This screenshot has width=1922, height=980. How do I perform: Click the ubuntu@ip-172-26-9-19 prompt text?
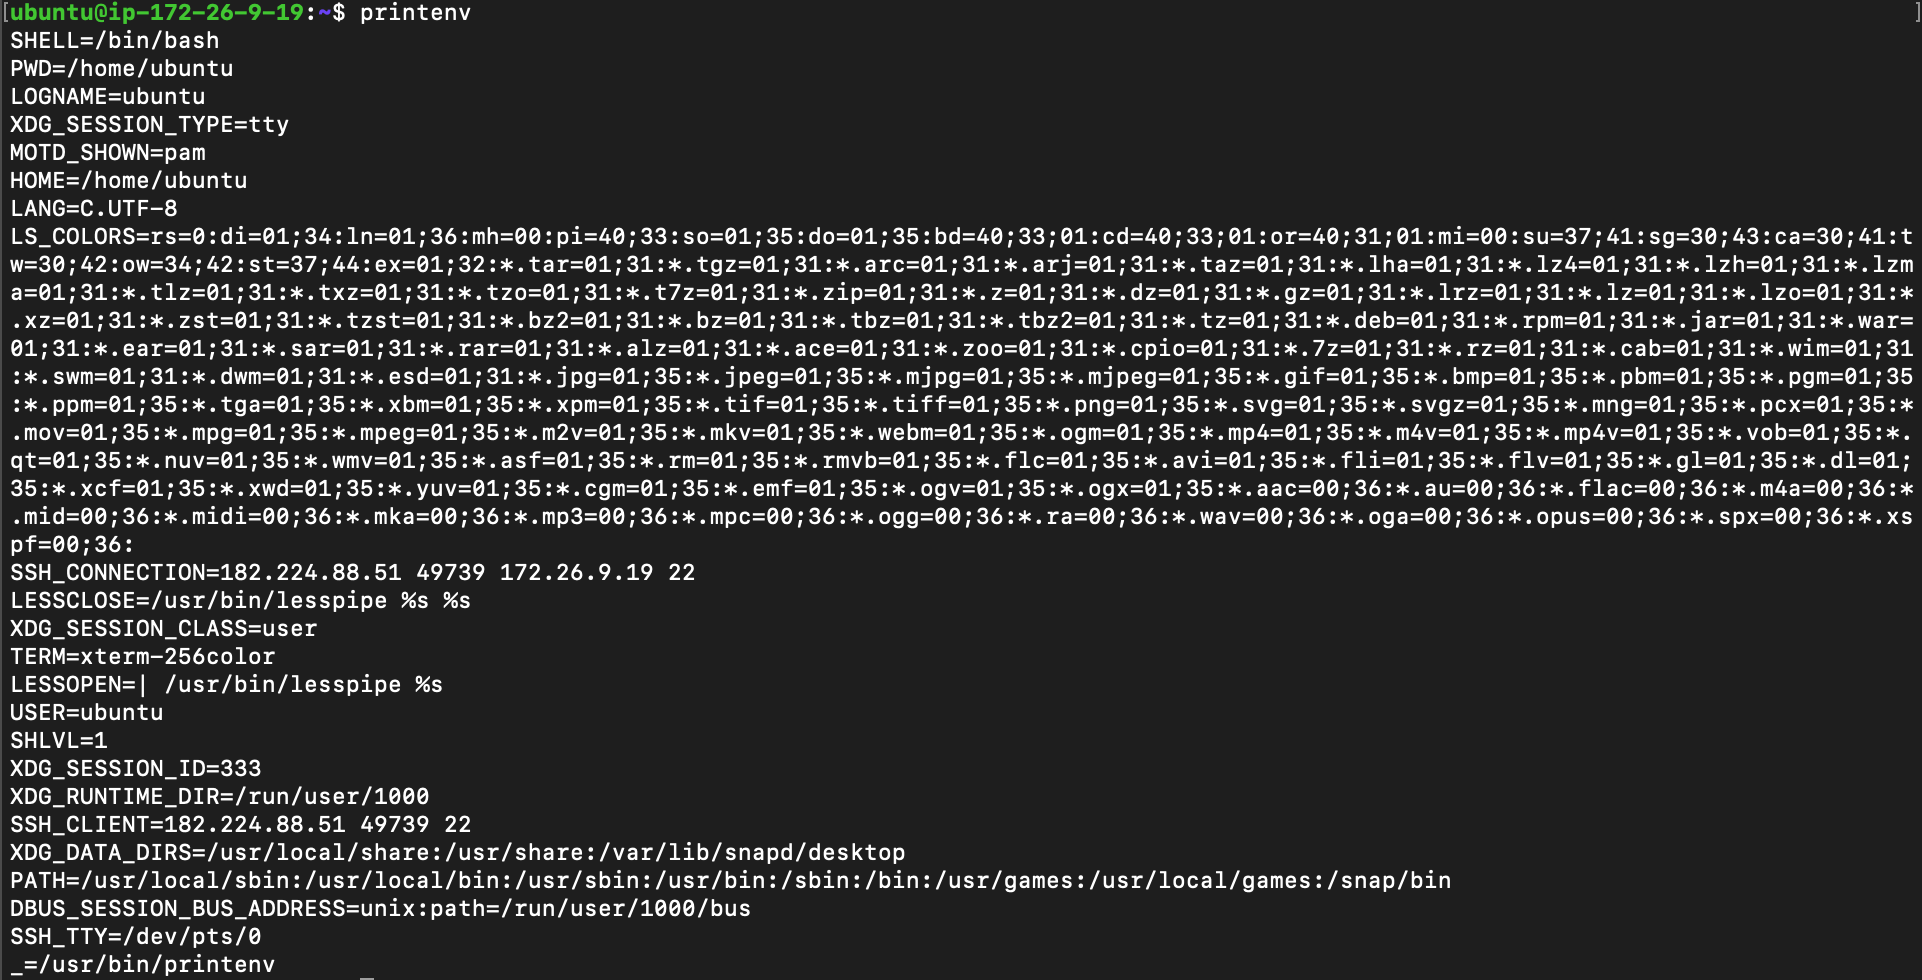(157, 13)
